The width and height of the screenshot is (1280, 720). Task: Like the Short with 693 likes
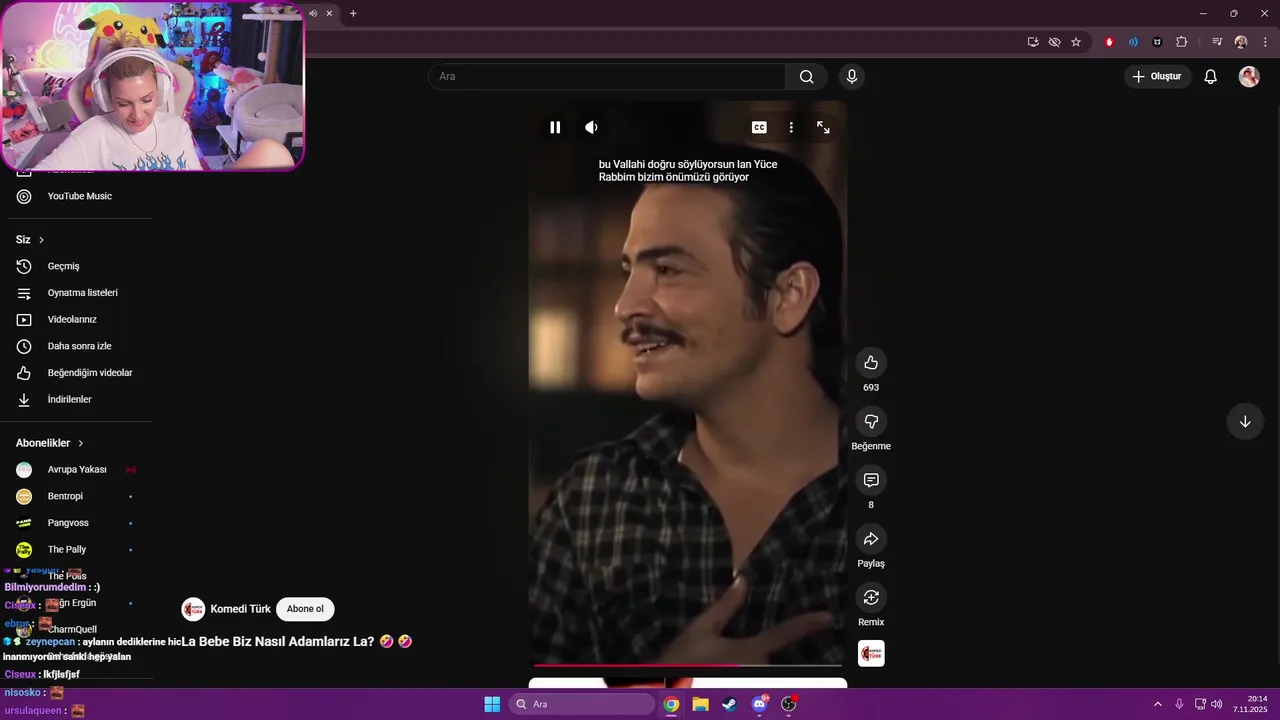coord(871,363)
